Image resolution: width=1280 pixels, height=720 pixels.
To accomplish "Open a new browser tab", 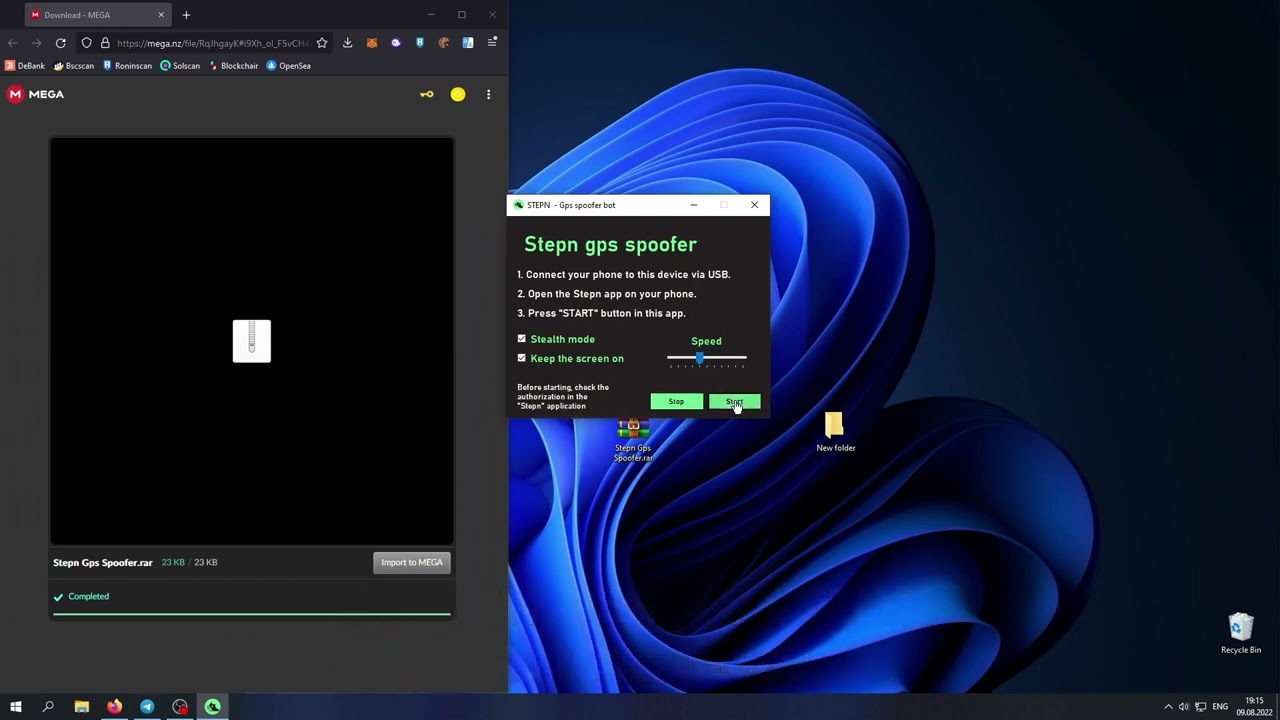I will coord(186,15).
